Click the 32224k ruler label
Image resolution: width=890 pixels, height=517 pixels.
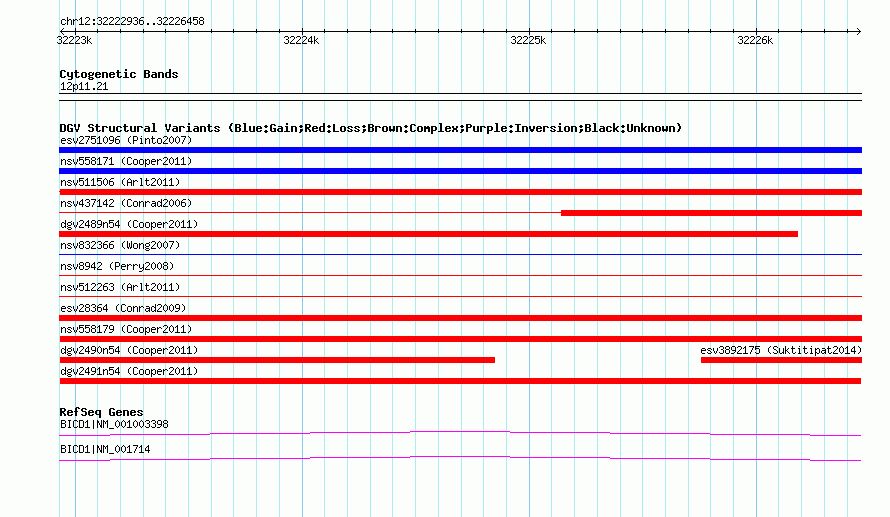pyautogui.click(x=301, y=40)
